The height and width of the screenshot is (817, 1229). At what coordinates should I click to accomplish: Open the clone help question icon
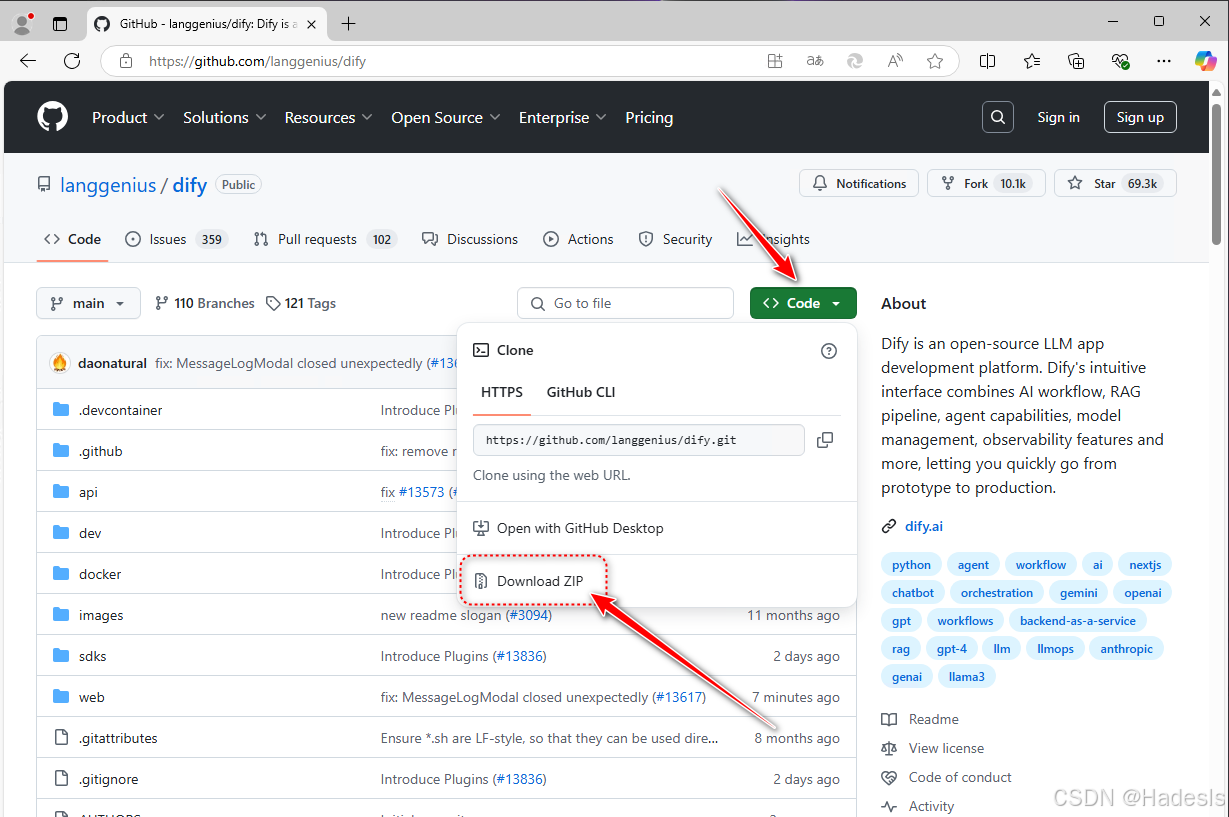[x=828, y=351]
